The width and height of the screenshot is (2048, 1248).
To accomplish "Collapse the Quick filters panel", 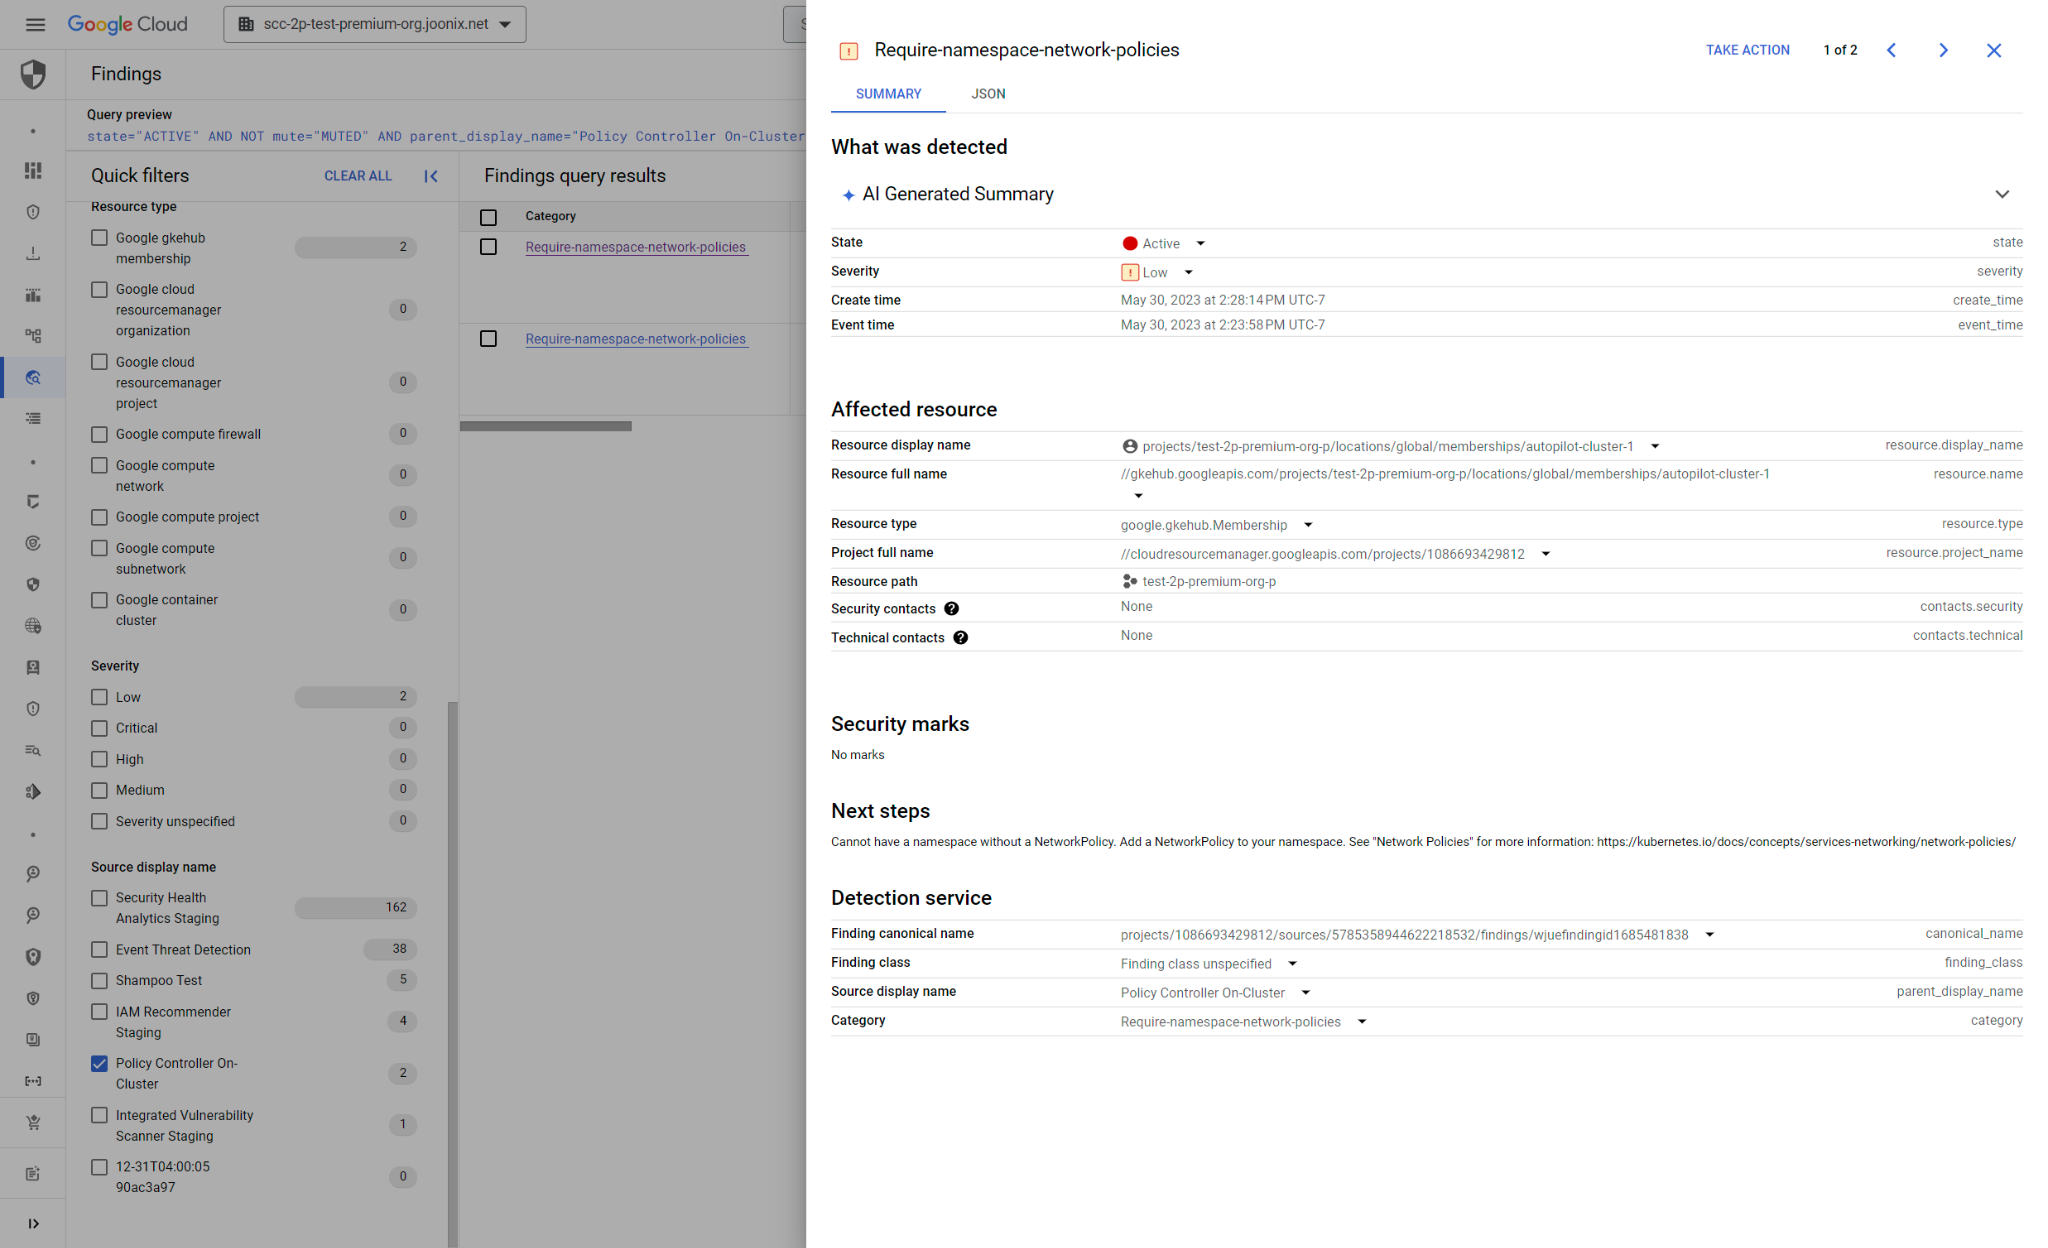I will coord(431,176).
